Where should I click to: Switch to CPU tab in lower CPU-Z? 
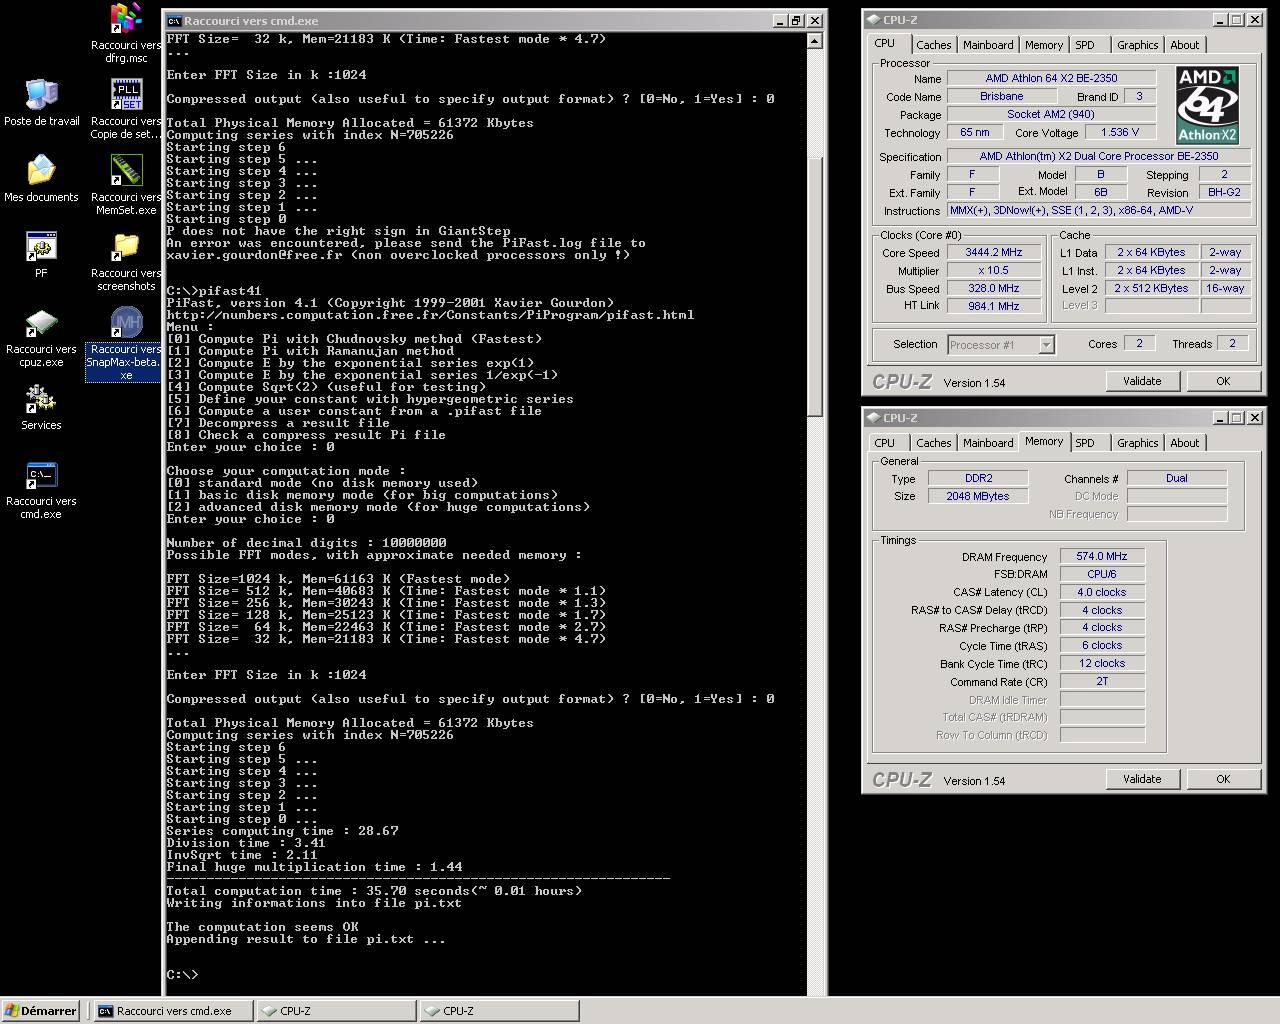click(x=885, y=443)
